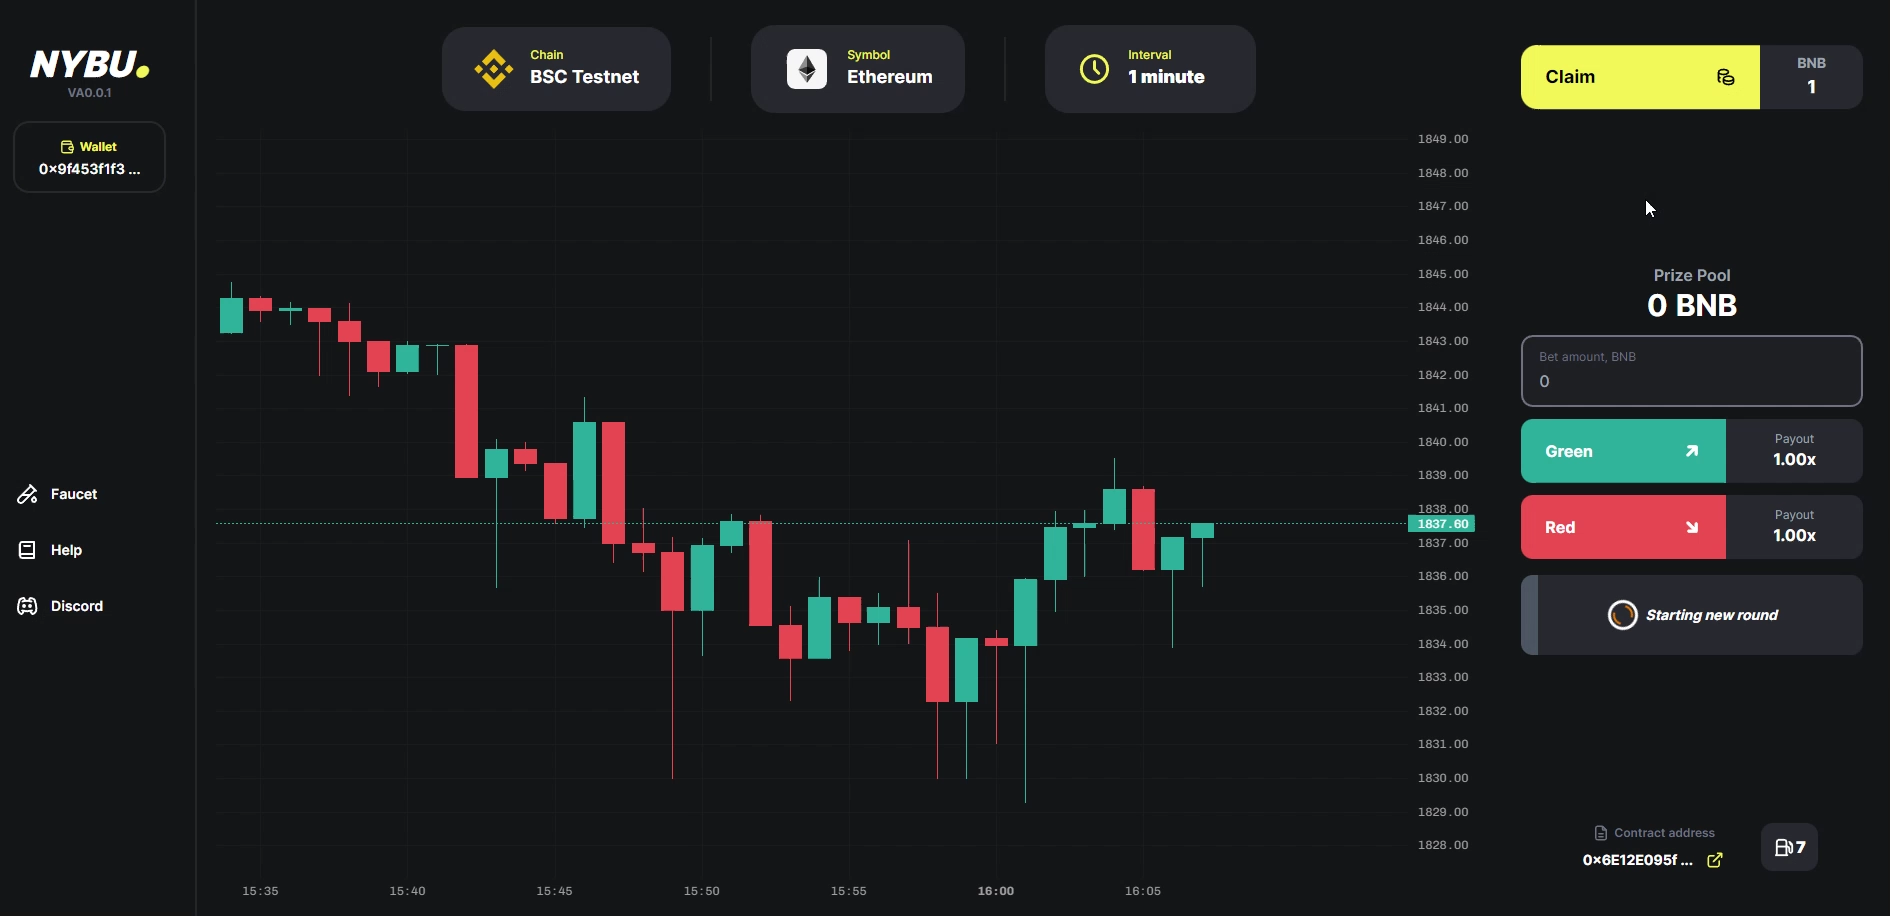Click the gas pump indicator
1890x916 pixels.
1789,847
